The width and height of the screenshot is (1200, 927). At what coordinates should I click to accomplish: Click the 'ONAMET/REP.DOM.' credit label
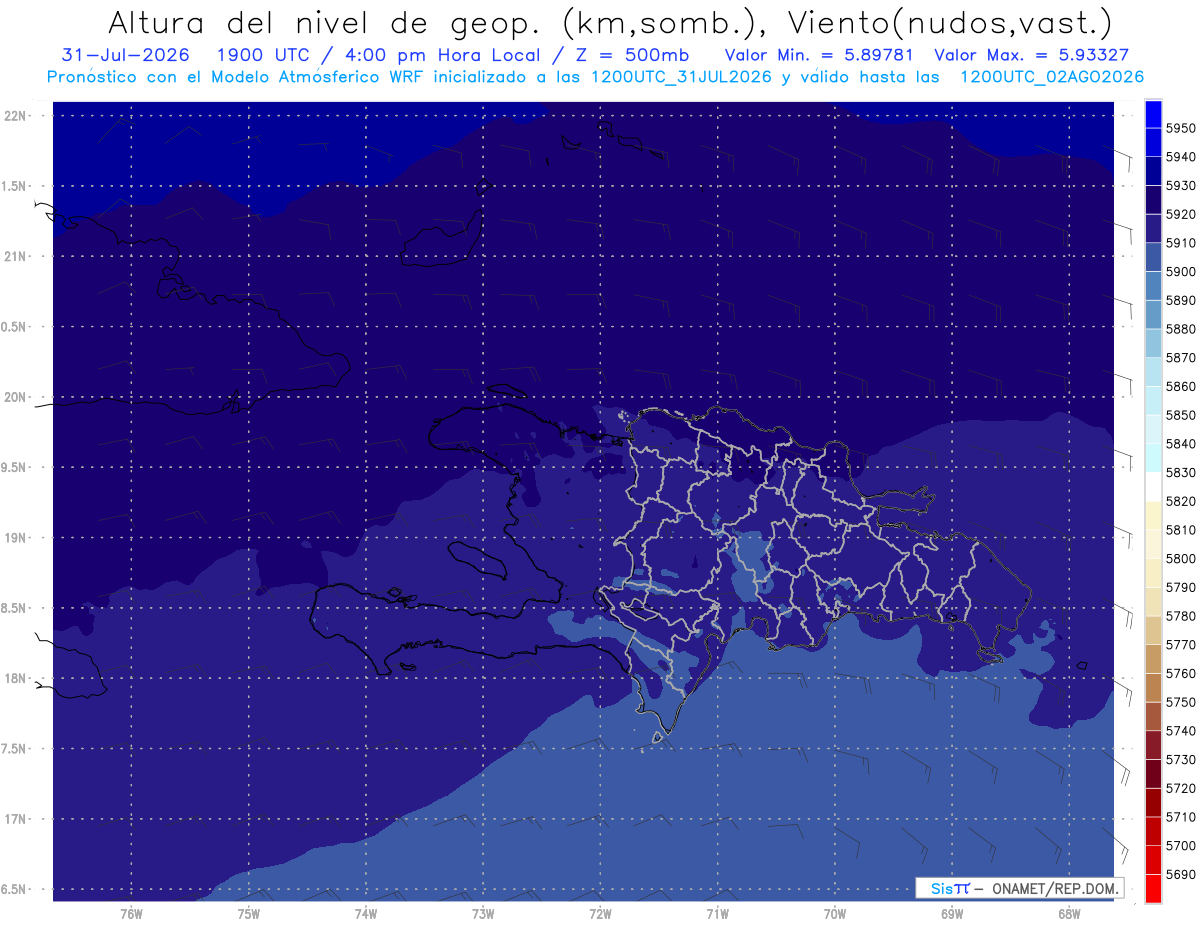(x=1053, y=888)
